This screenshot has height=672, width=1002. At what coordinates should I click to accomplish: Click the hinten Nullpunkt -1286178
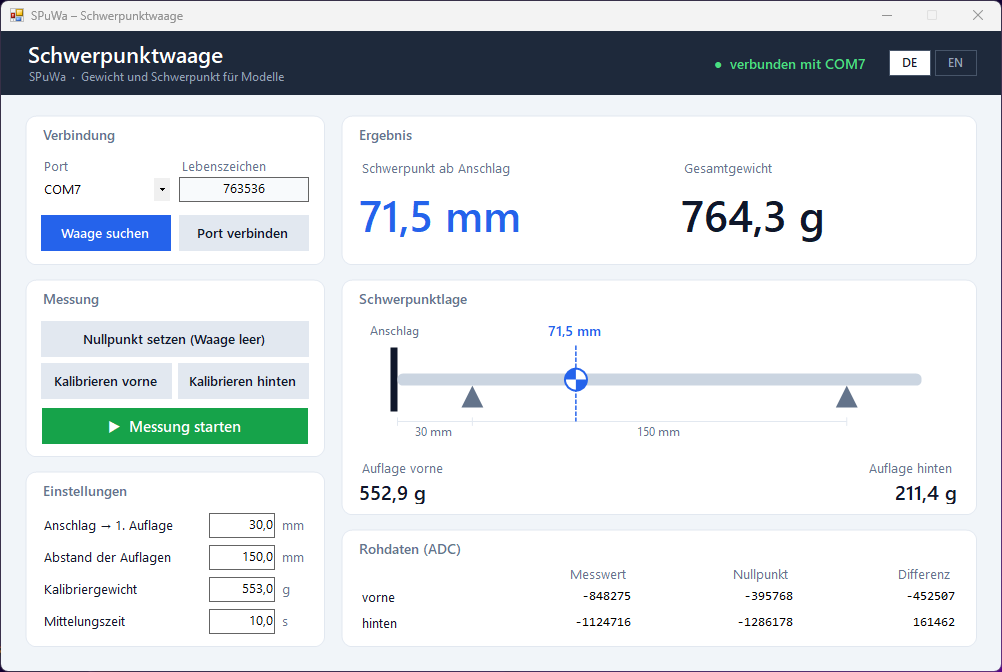point(765,622)
